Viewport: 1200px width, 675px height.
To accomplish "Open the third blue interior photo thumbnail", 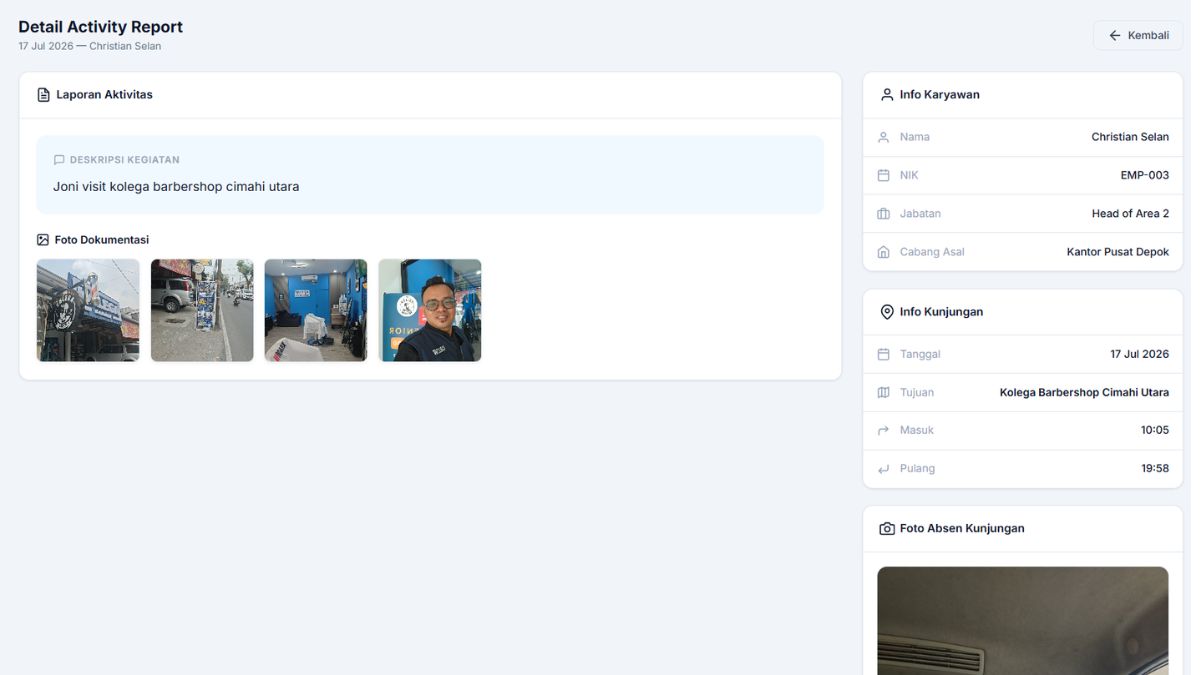I will [x=316, y=310].
